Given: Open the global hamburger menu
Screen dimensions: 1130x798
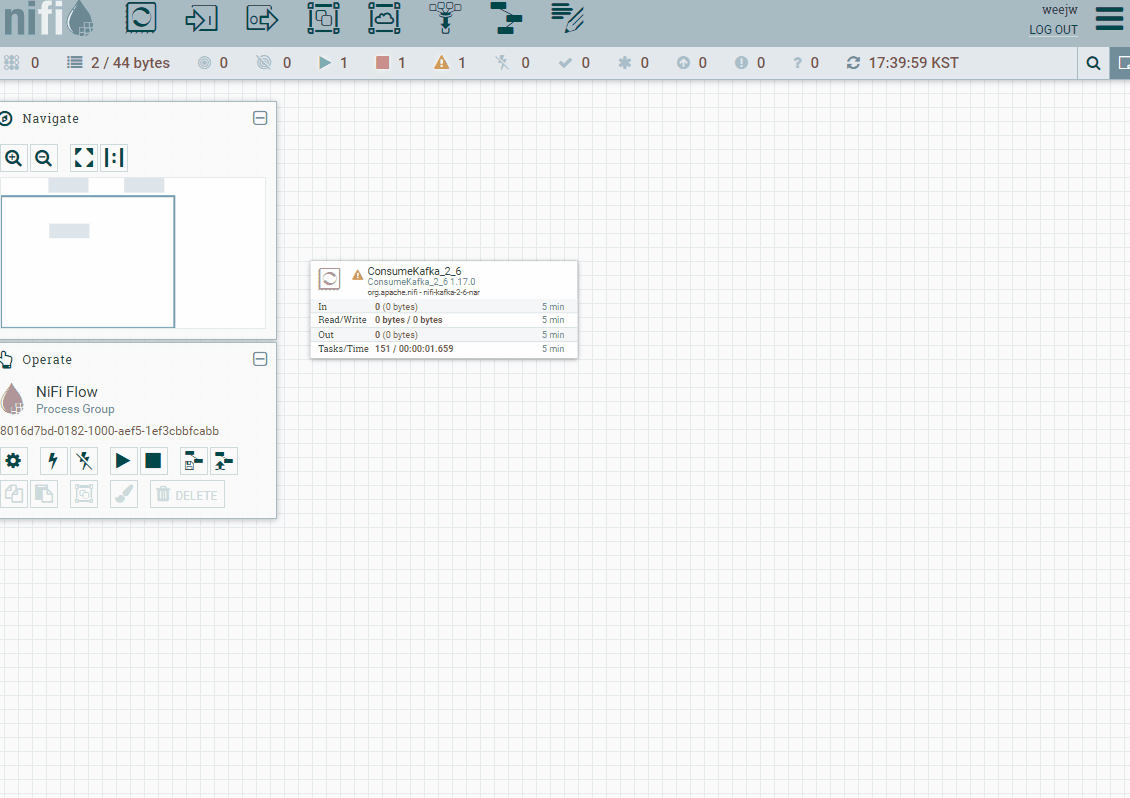Looking at the screenshot, I should [x=1109, y=19].
